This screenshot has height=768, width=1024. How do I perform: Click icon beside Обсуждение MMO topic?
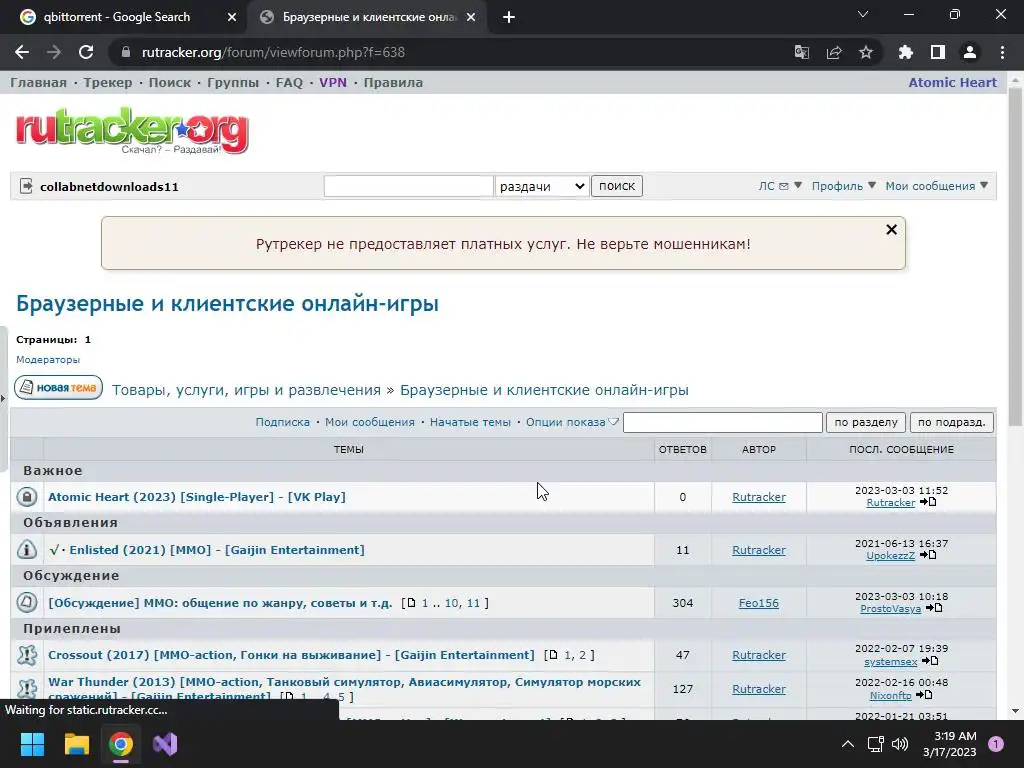(x=27, y=603)
